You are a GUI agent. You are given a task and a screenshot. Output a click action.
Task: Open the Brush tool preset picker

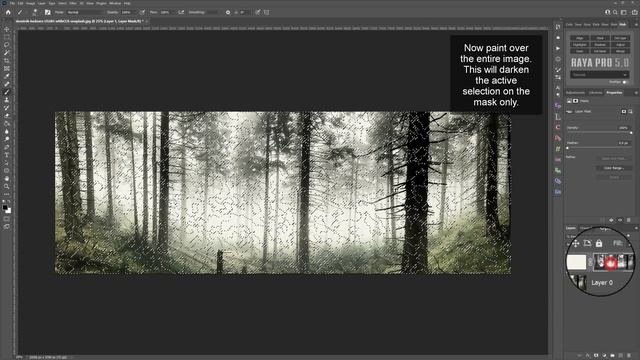21,12
